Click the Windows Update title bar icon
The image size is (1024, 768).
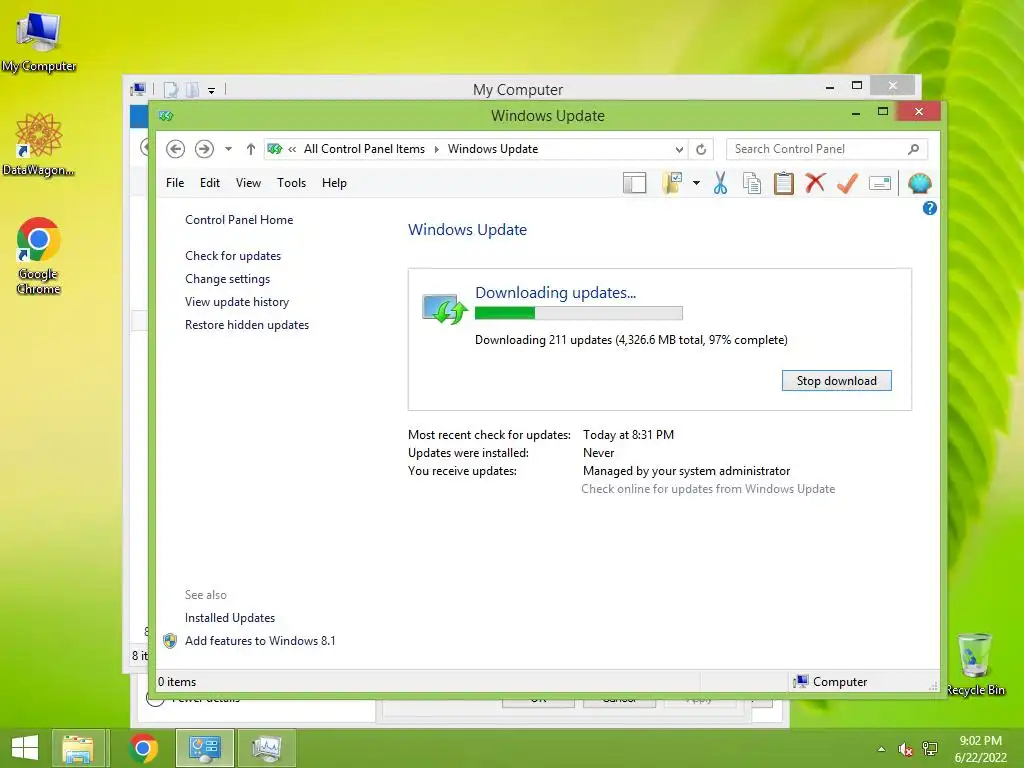tap(166, 116)
